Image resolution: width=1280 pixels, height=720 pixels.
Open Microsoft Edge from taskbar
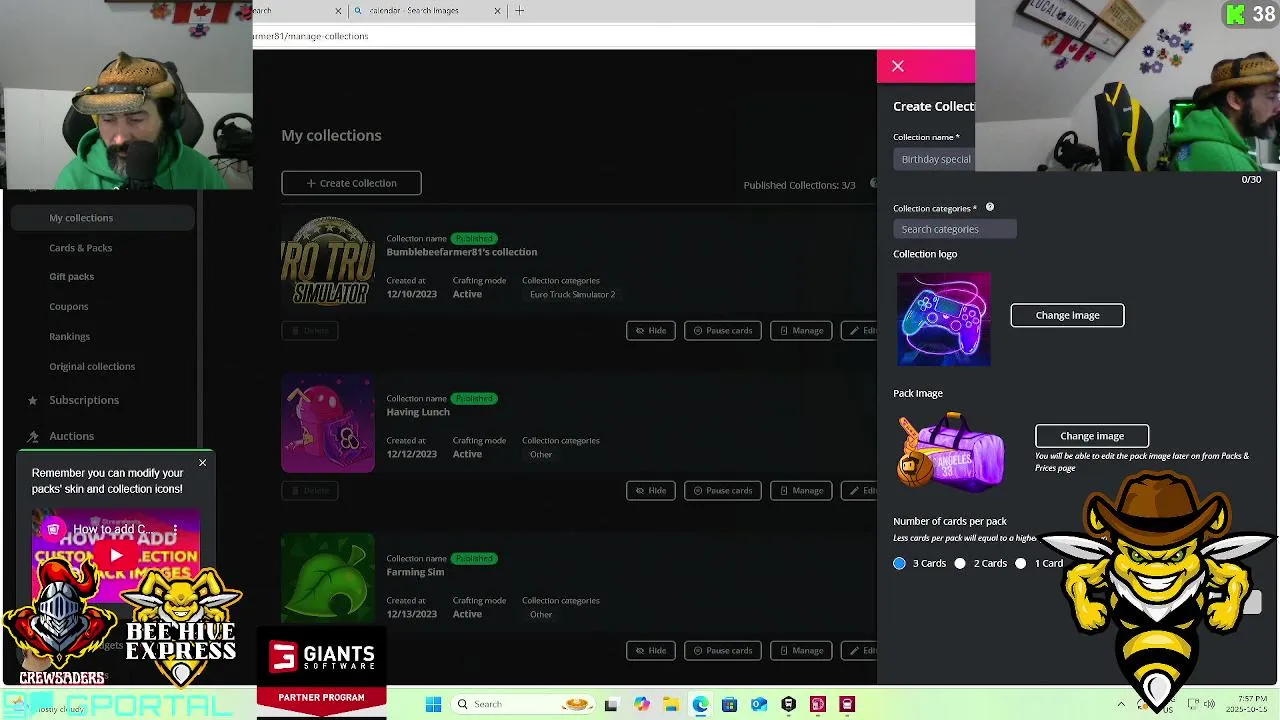700,705
